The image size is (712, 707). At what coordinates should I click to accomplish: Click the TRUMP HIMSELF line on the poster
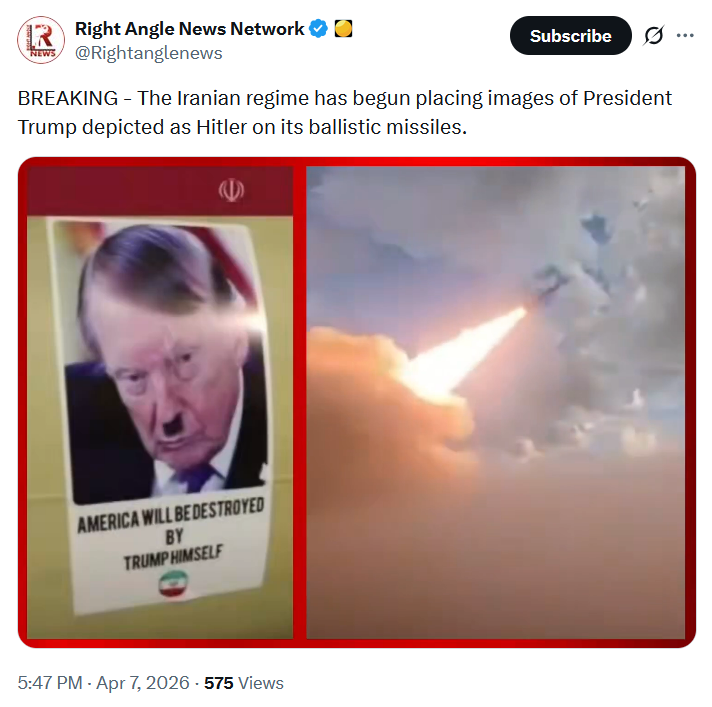(173, 558)
